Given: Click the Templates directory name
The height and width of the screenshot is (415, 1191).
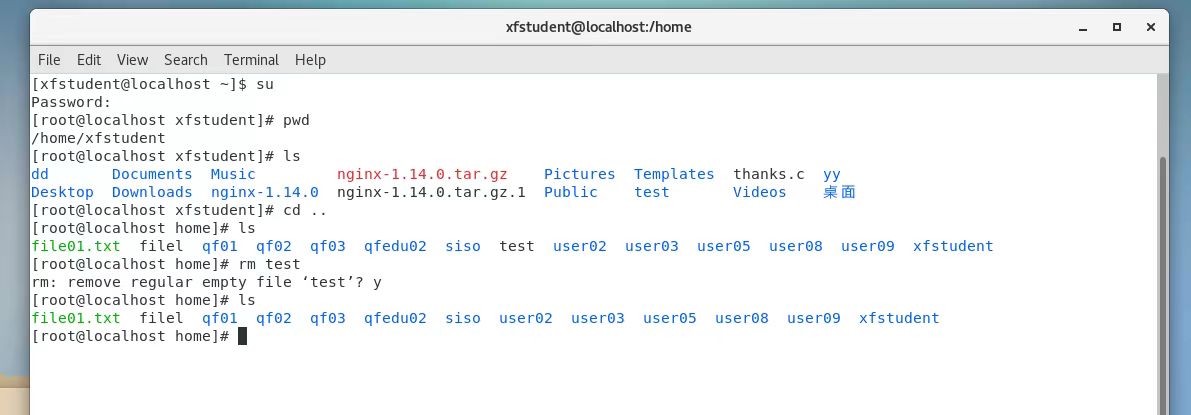Looking at the screenshot, I should (674, 174).
